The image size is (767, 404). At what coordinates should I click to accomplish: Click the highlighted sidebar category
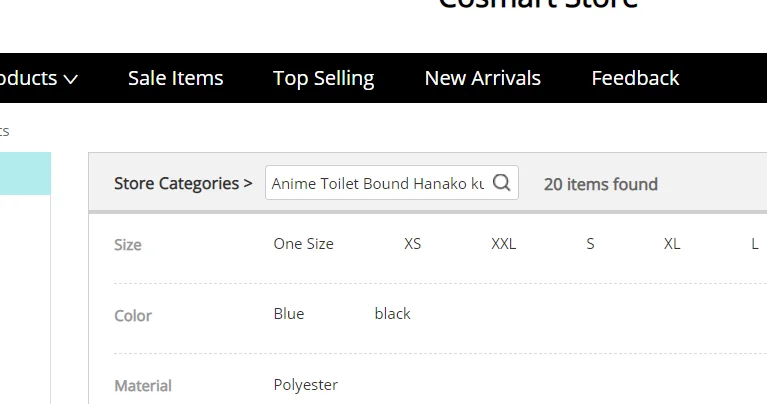tap(25, 173)
